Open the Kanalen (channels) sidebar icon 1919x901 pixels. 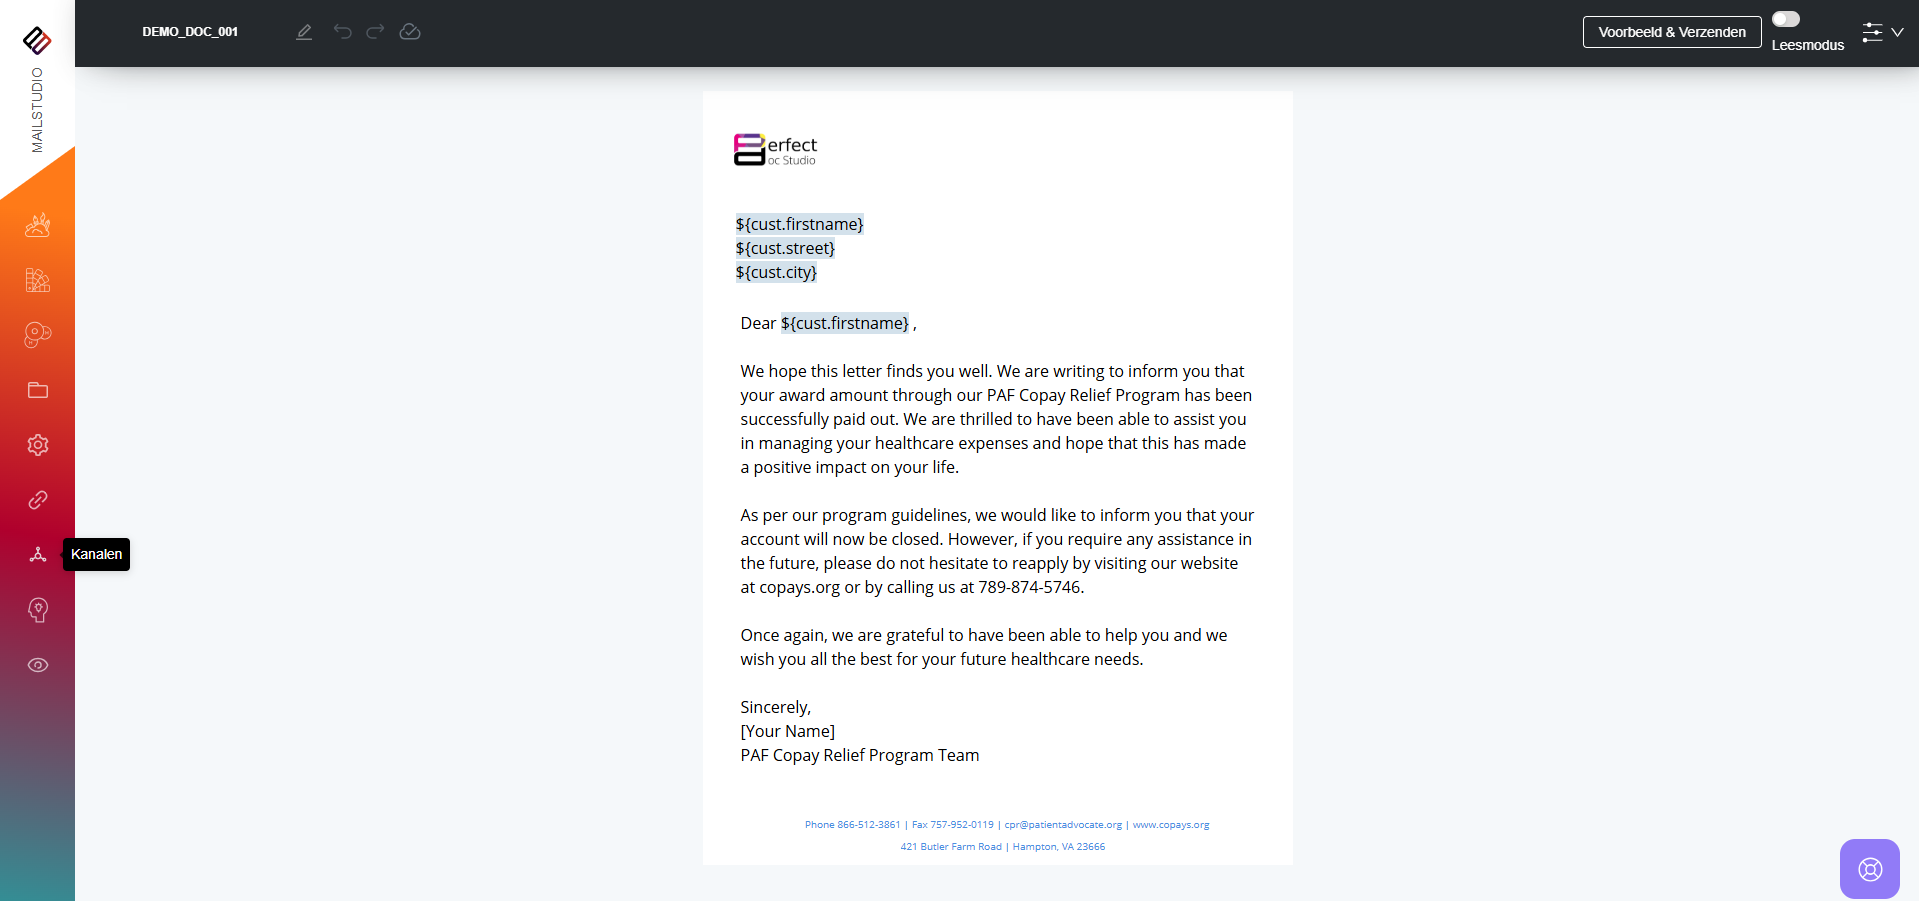pos(38,555)
